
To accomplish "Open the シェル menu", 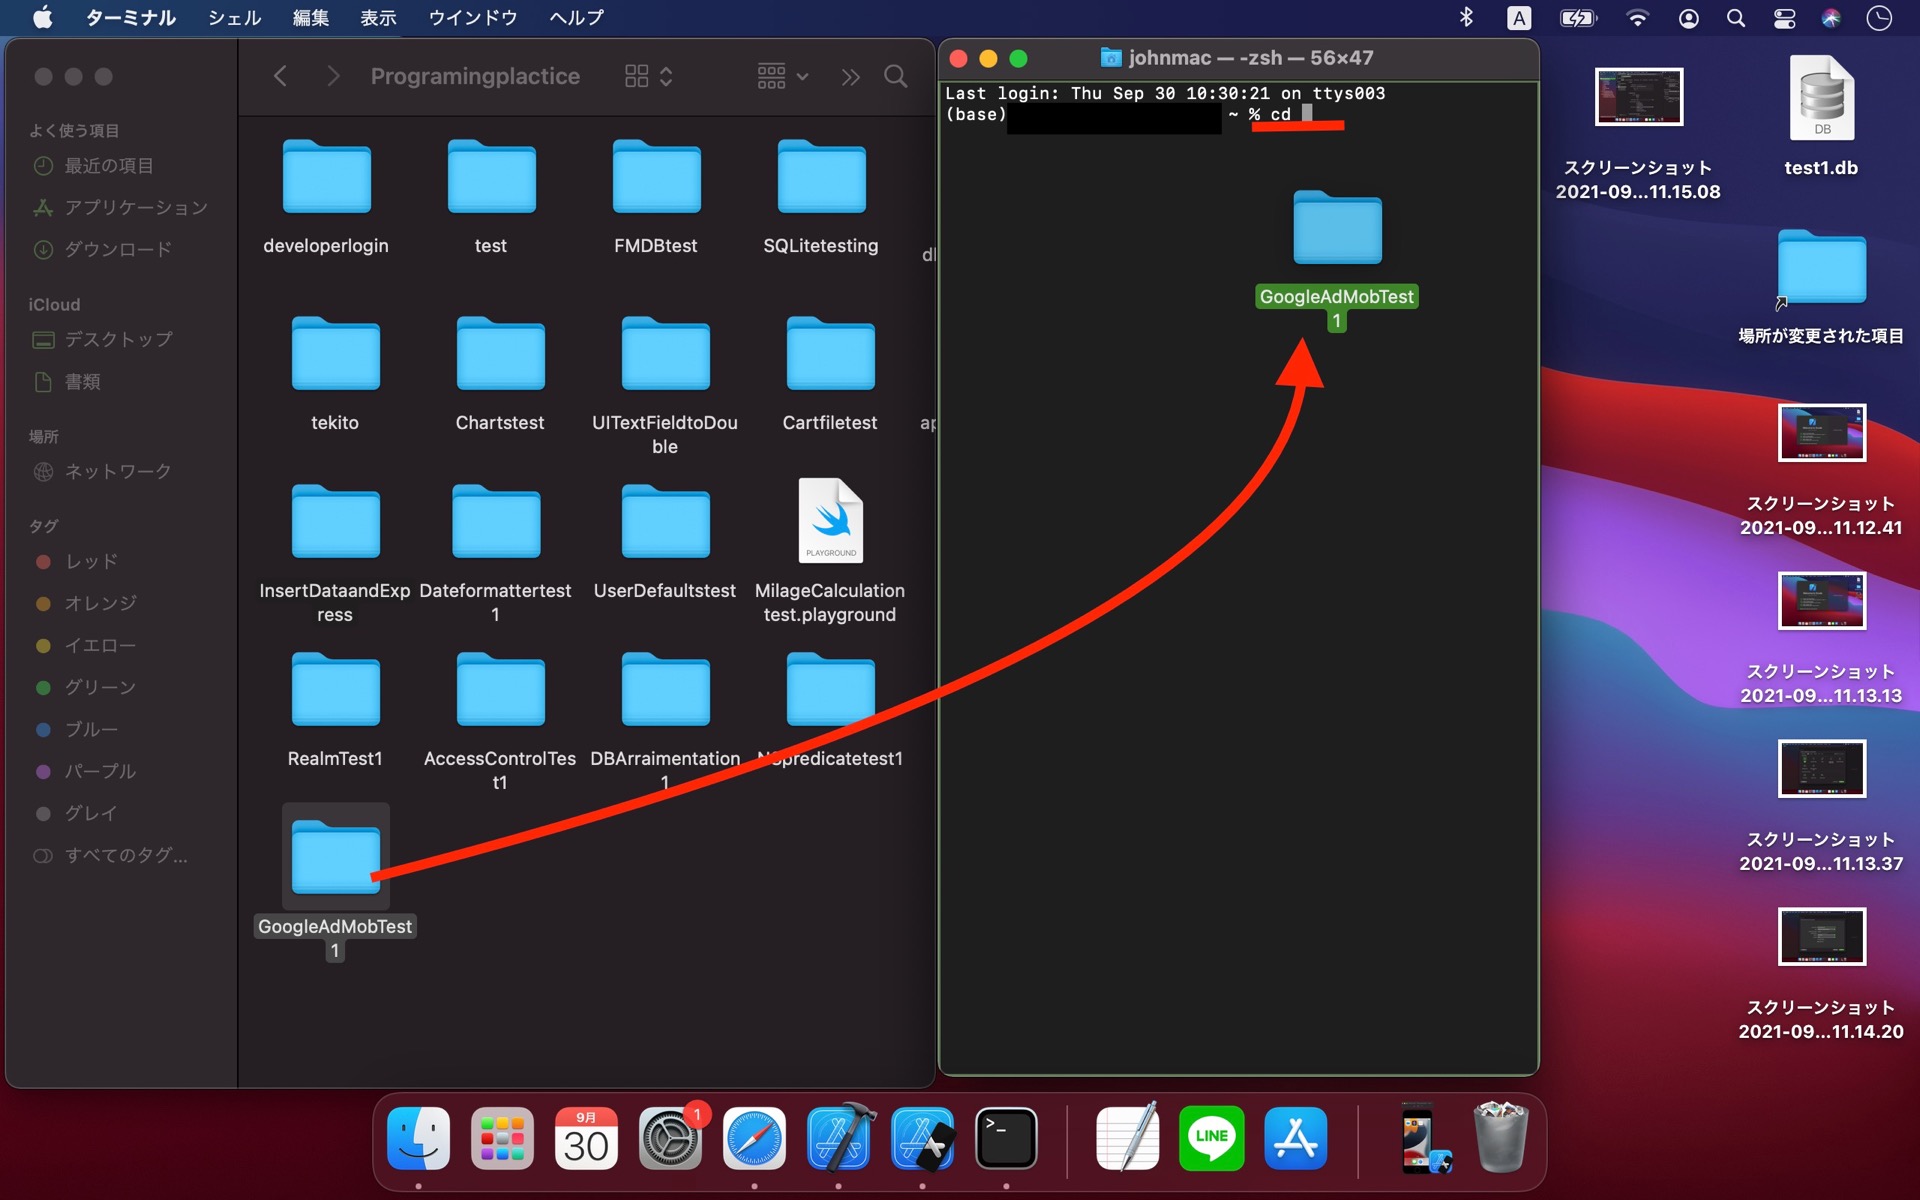I will click(x=234, y=18).
